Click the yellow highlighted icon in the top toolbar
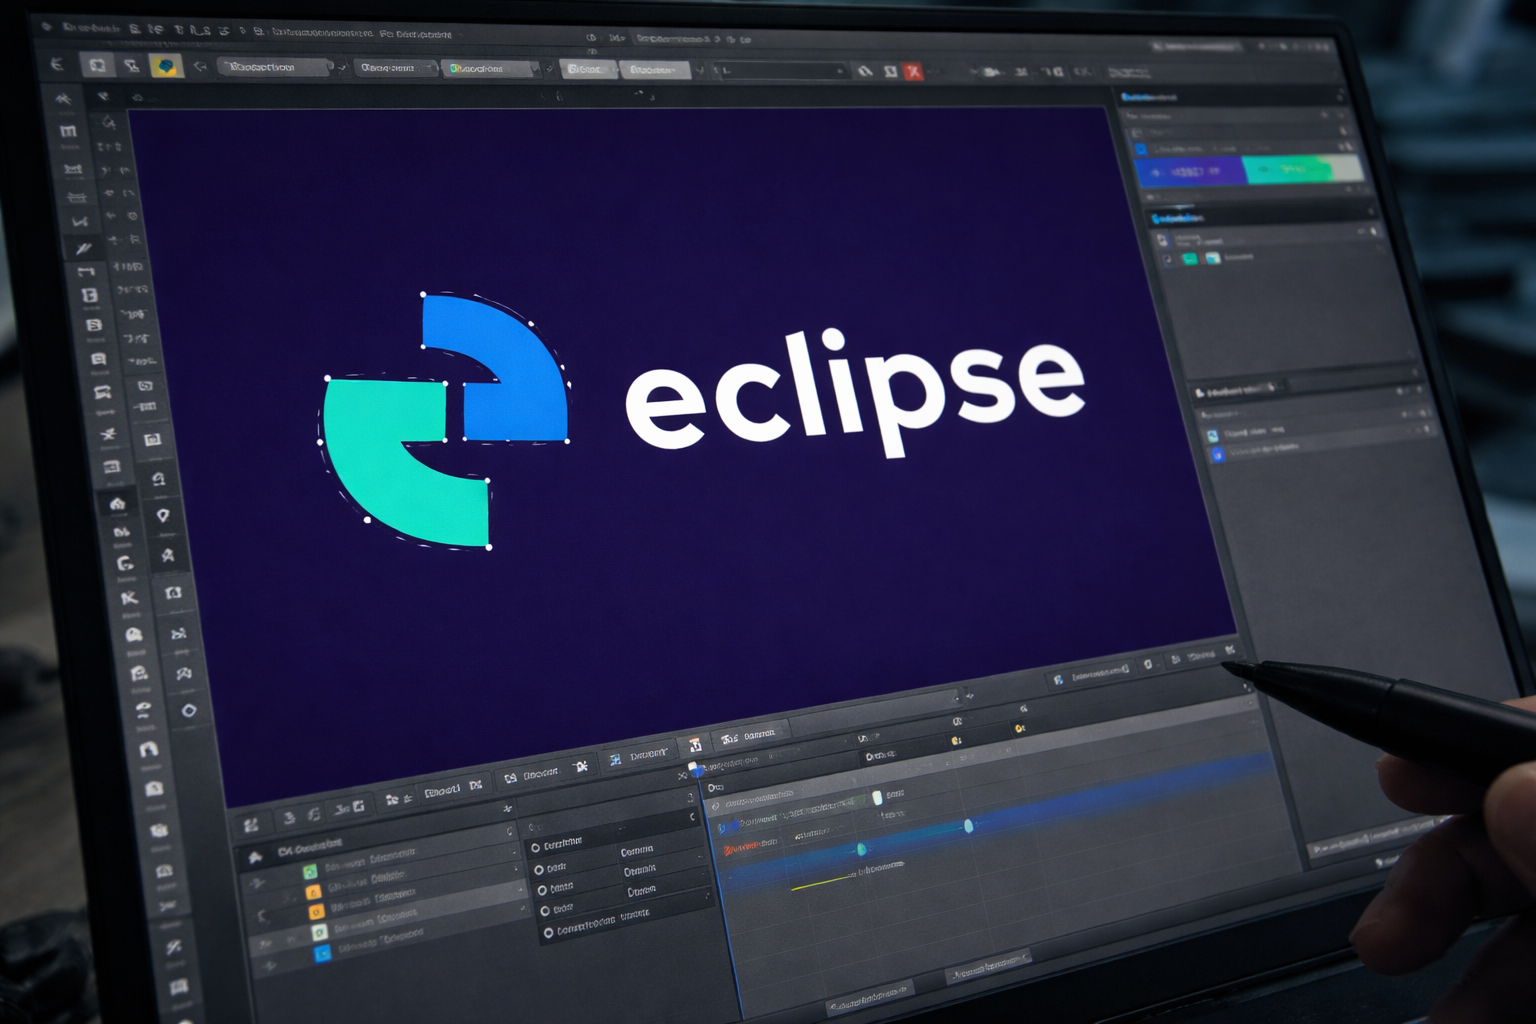This screenshot has width=1536, height=1024. click(x=166, y=66)
